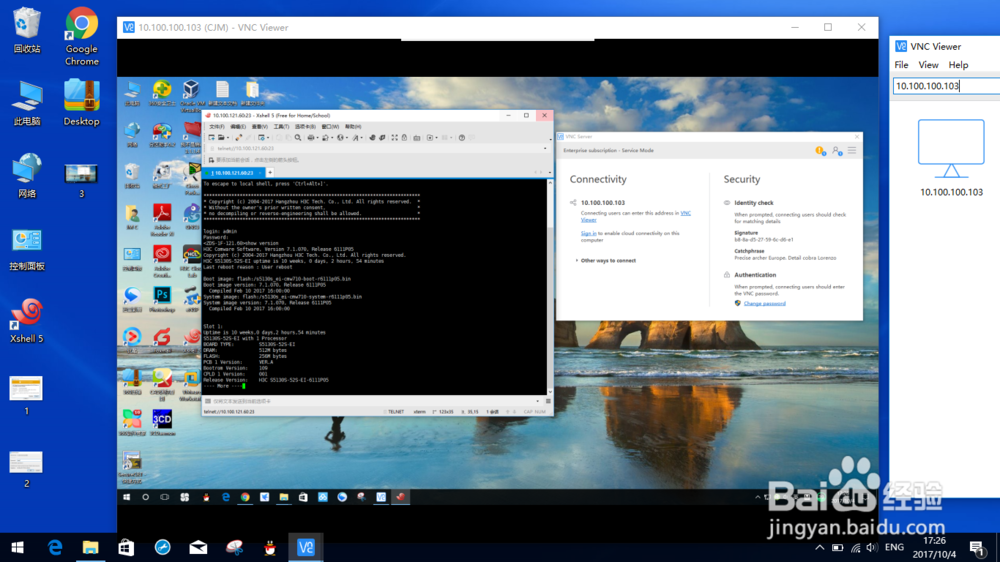The height and width of the screenshot is (562, 1000).
Task: Open the Help menu in VNC Viewer
Action: click(958, 65)
